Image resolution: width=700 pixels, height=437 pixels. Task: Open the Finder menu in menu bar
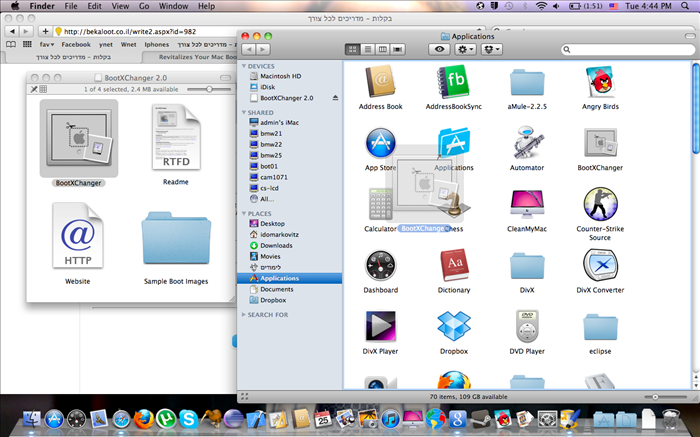pyautogui.click(x=42, y=6)
